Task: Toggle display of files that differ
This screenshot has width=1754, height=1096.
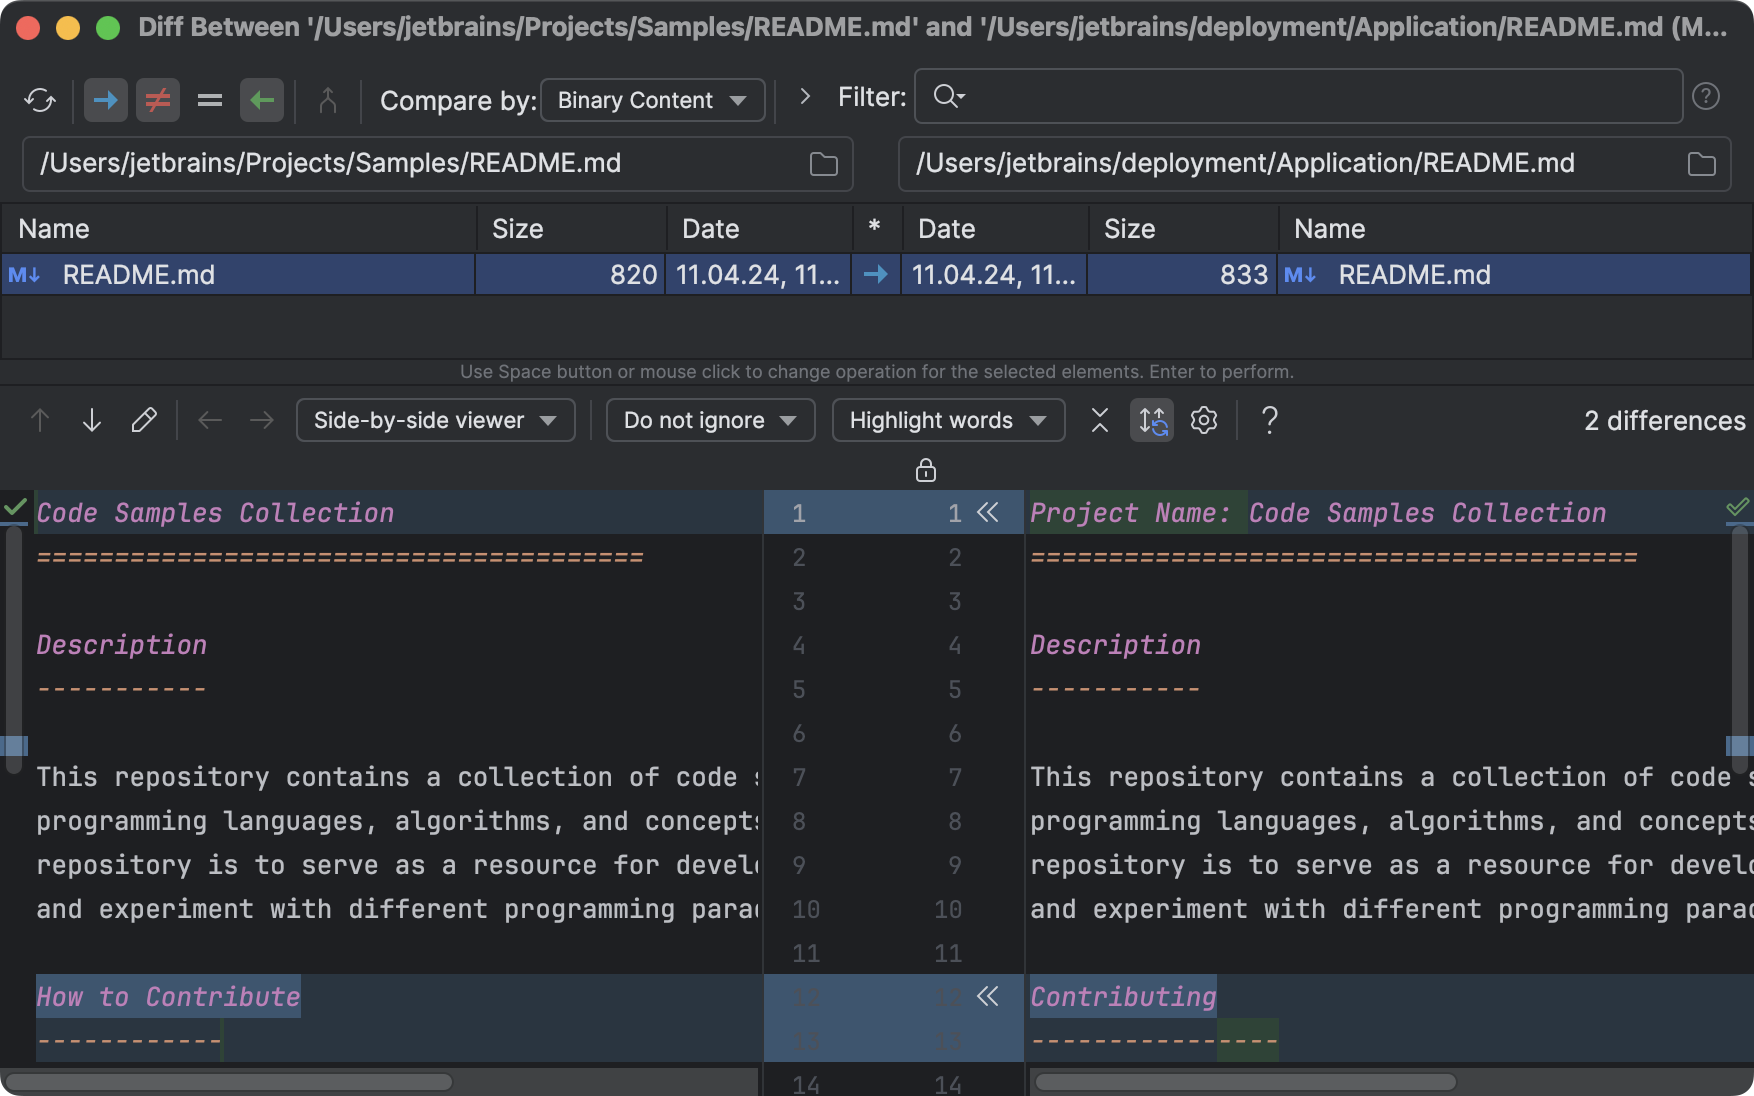Action: tap(157, 100)
